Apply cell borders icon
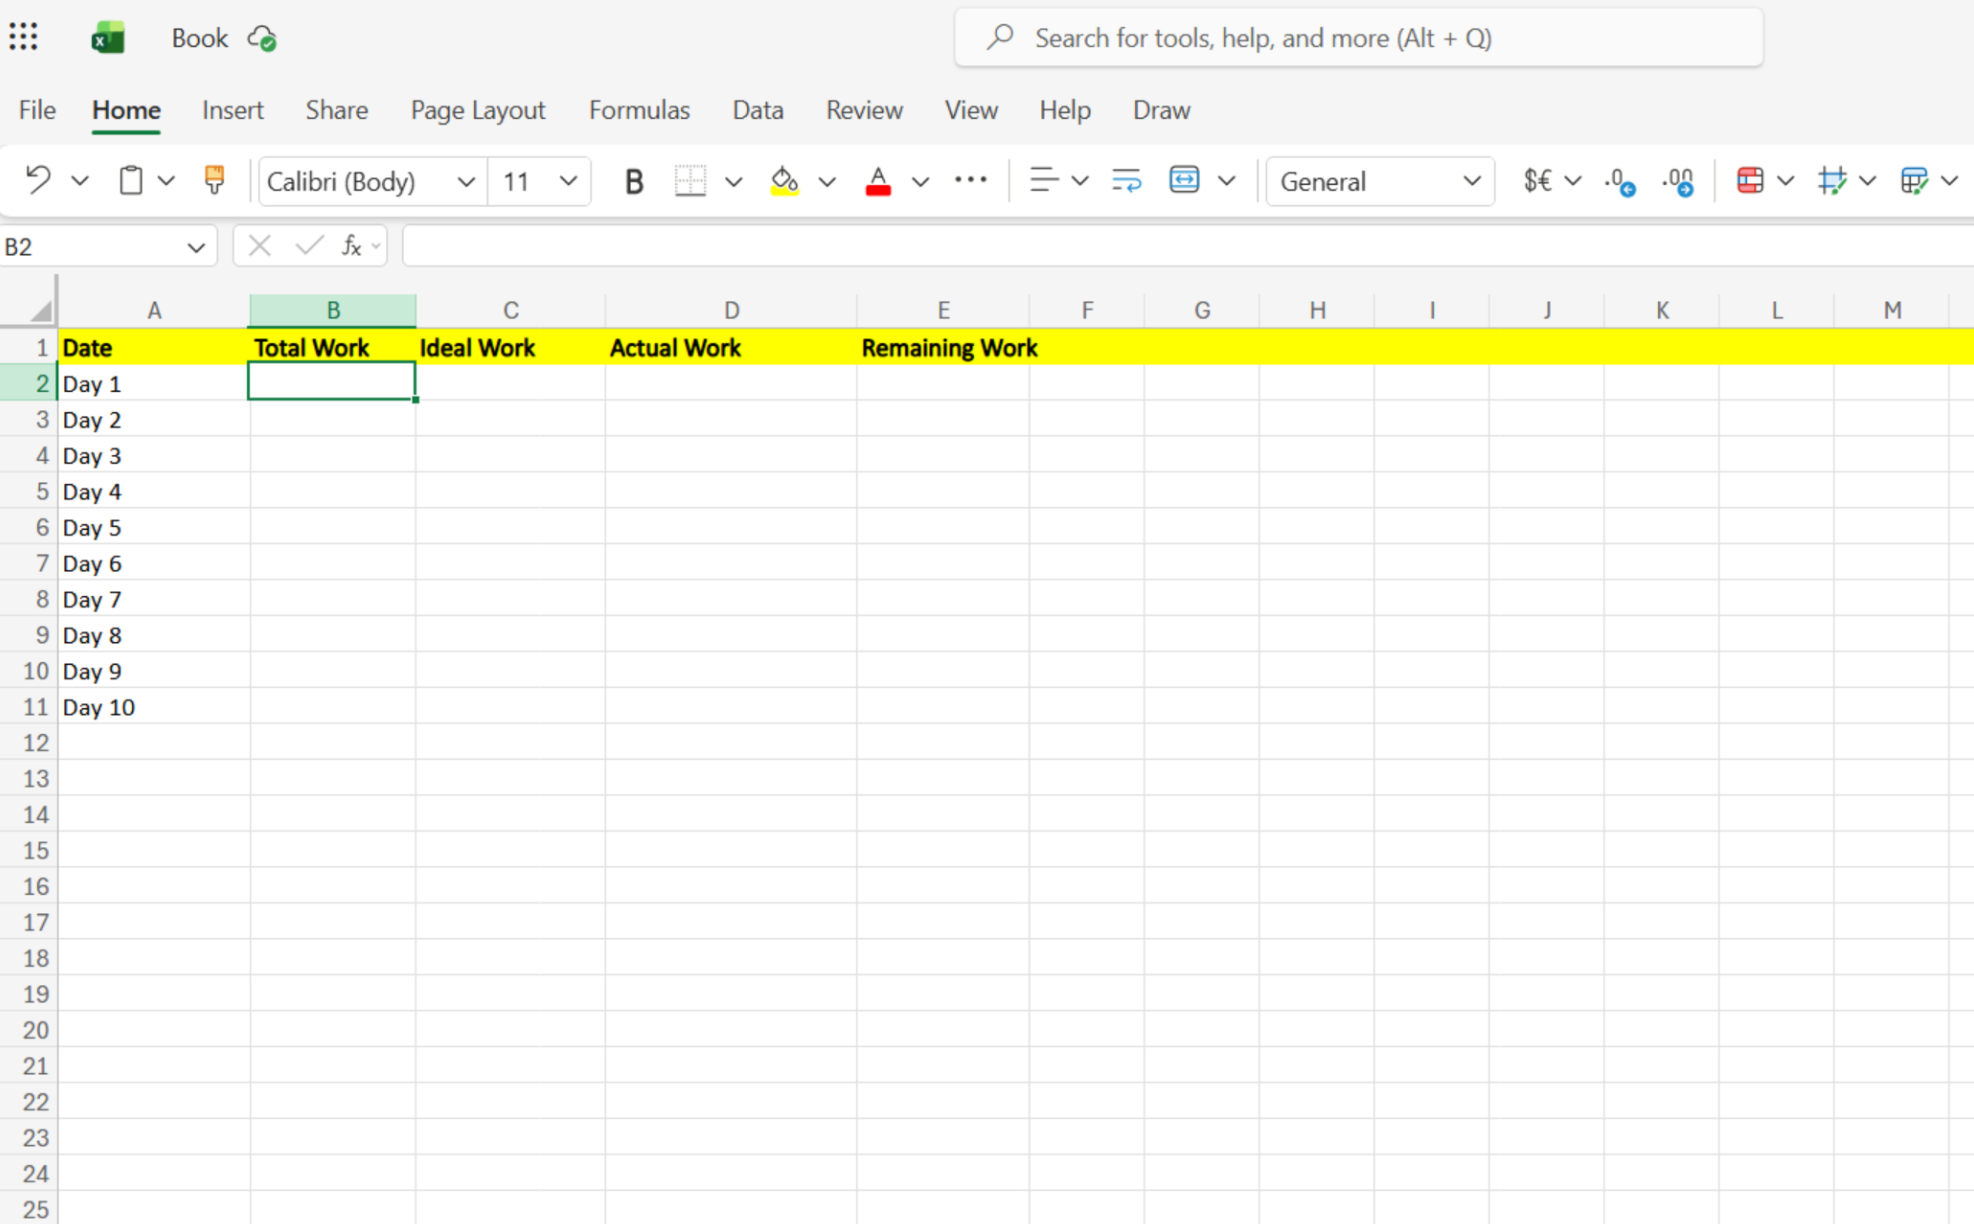1974x1224 pixels. coord(690,181)
